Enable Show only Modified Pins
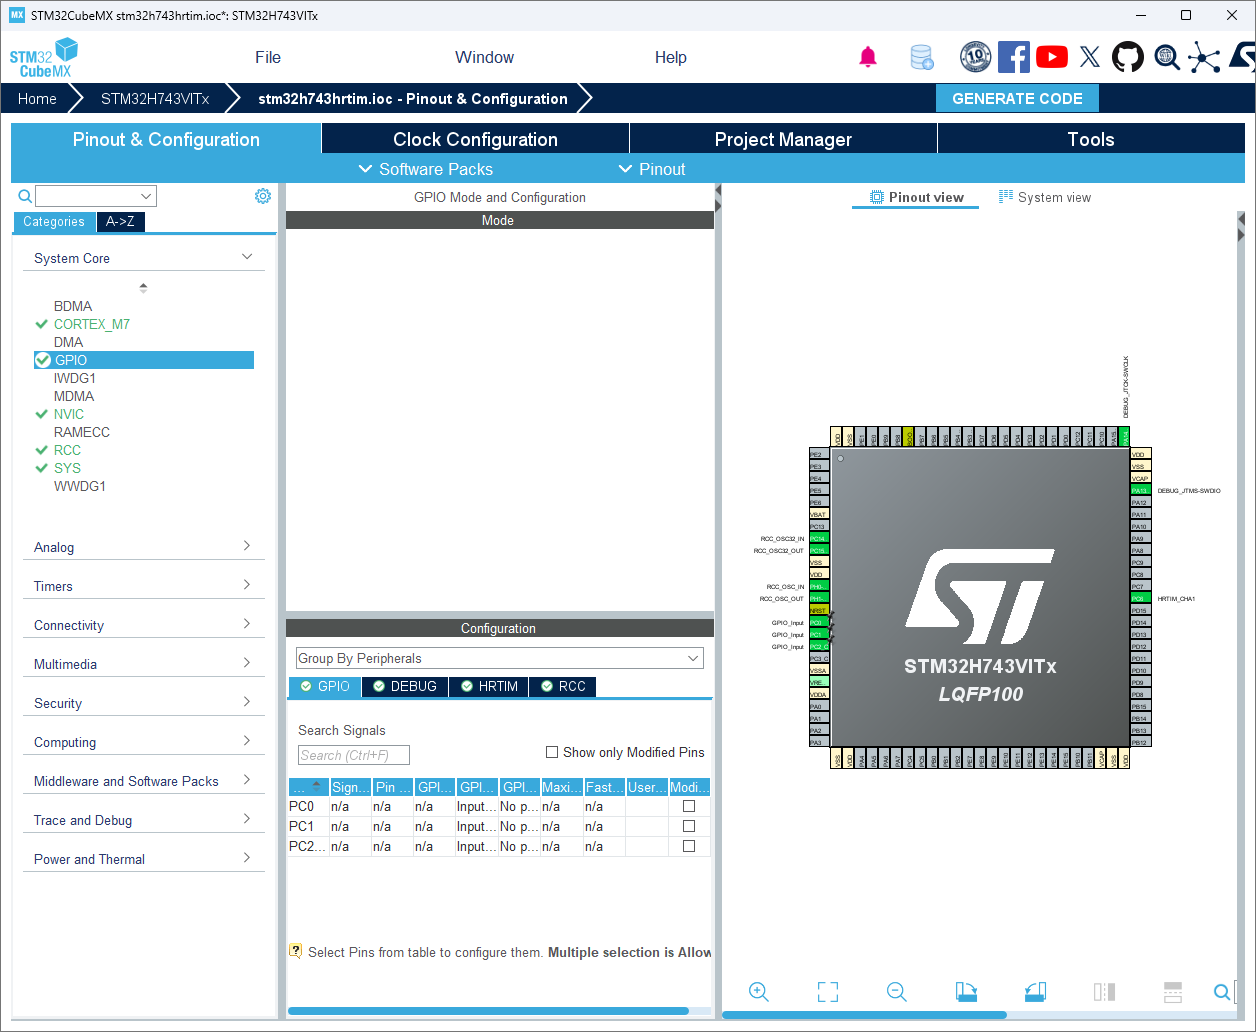This screenshot has width=1256, height=1032. click(x=551, y=752)
